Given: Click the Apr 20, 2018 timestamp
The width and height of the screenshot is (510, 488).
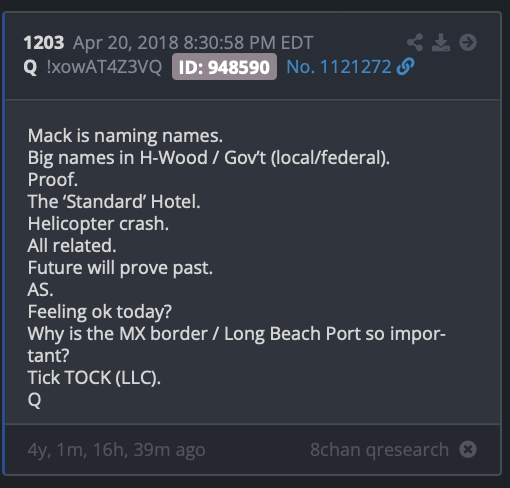Looking at the screenshot, I should click(193, 43).
